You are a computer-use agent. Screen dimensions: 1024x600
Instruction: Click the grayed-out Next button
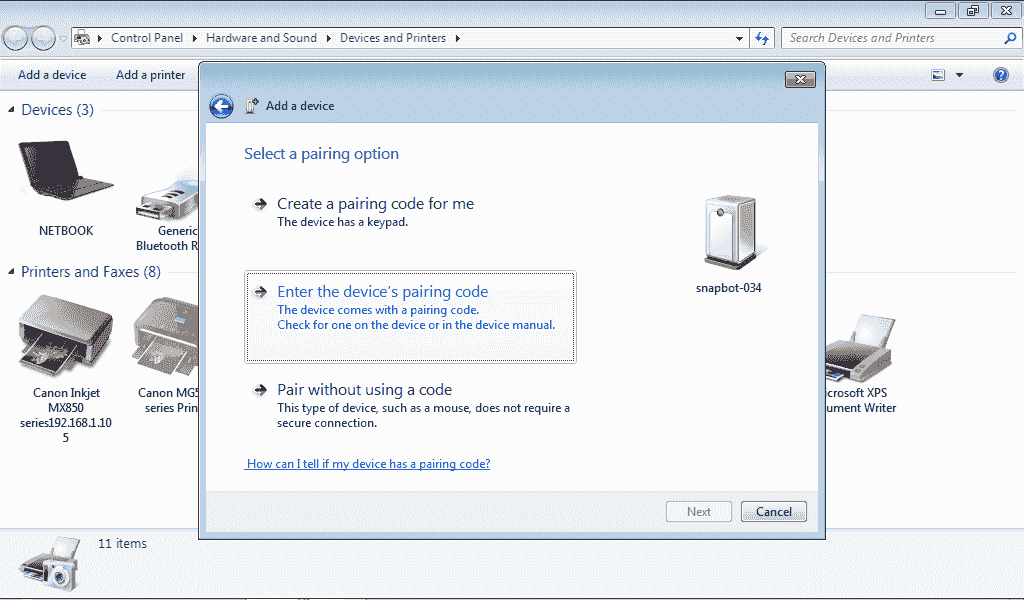tap(698, 512)
